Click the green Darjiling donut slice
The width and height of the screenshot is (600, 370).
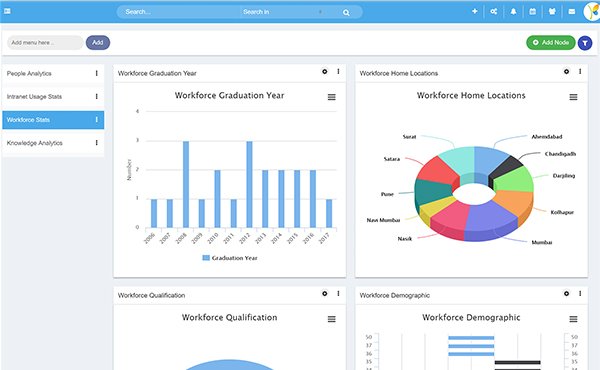pyautogui.click(x=515, y=178)
